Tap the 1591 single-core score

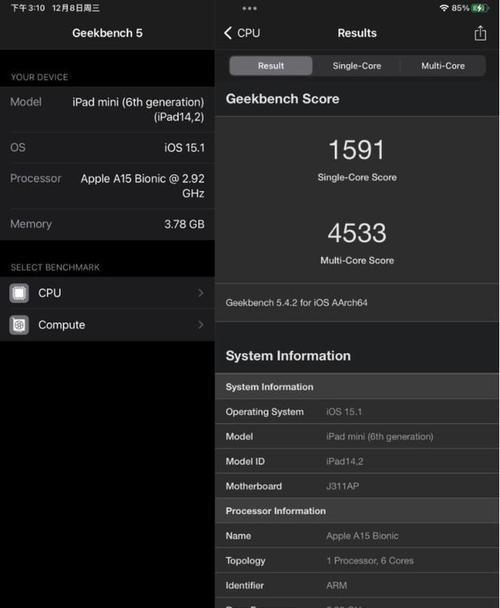pos(356,150)
